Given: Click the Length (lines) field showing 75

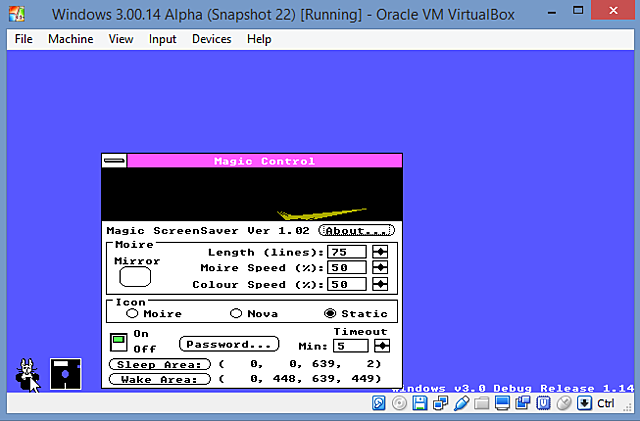Looking at the screenshot, I should click(x=347, y=252).
